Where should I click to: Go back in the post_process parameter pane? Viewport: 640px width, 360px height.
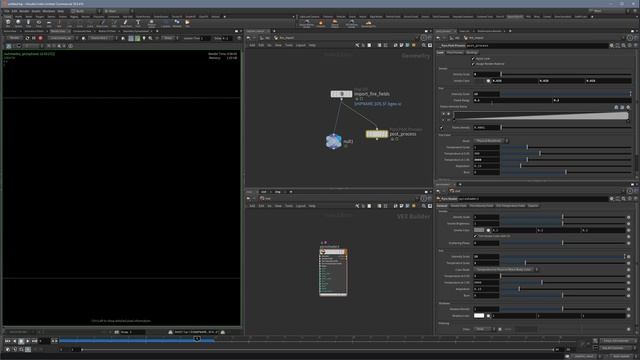(x=438, y=38)
